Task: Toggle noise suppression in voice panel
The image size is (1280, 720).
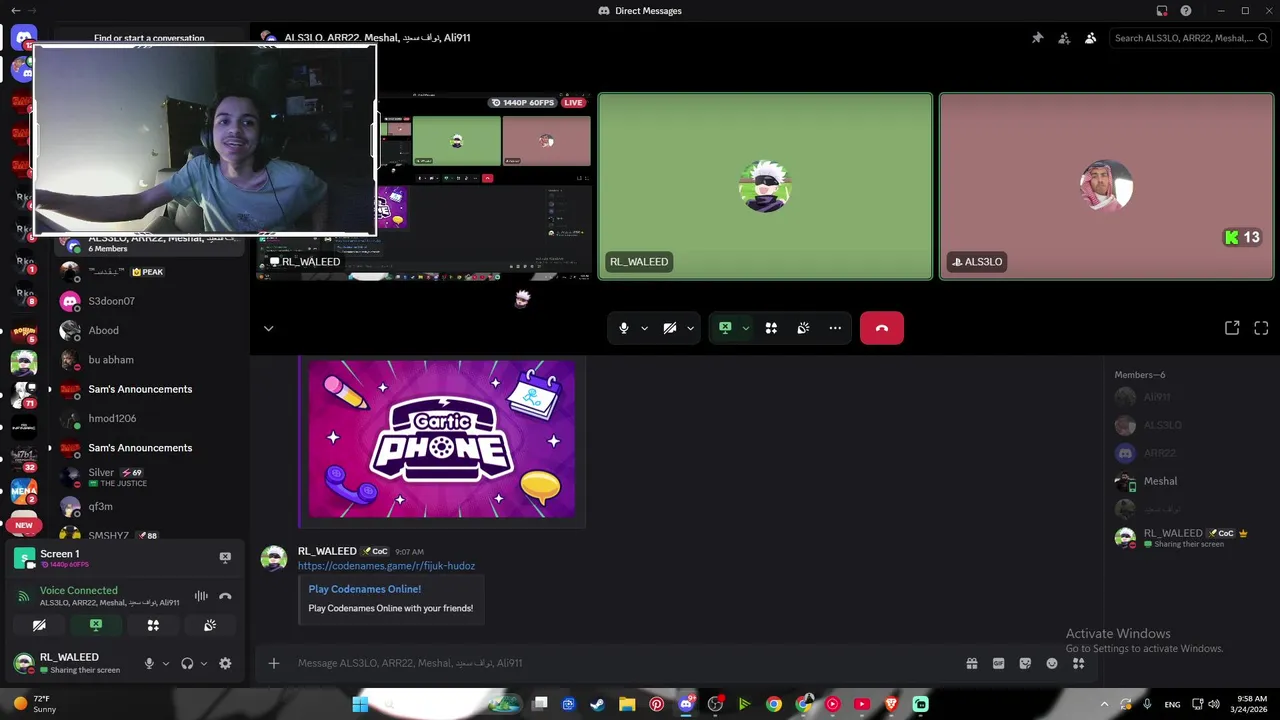Action: 201,596
